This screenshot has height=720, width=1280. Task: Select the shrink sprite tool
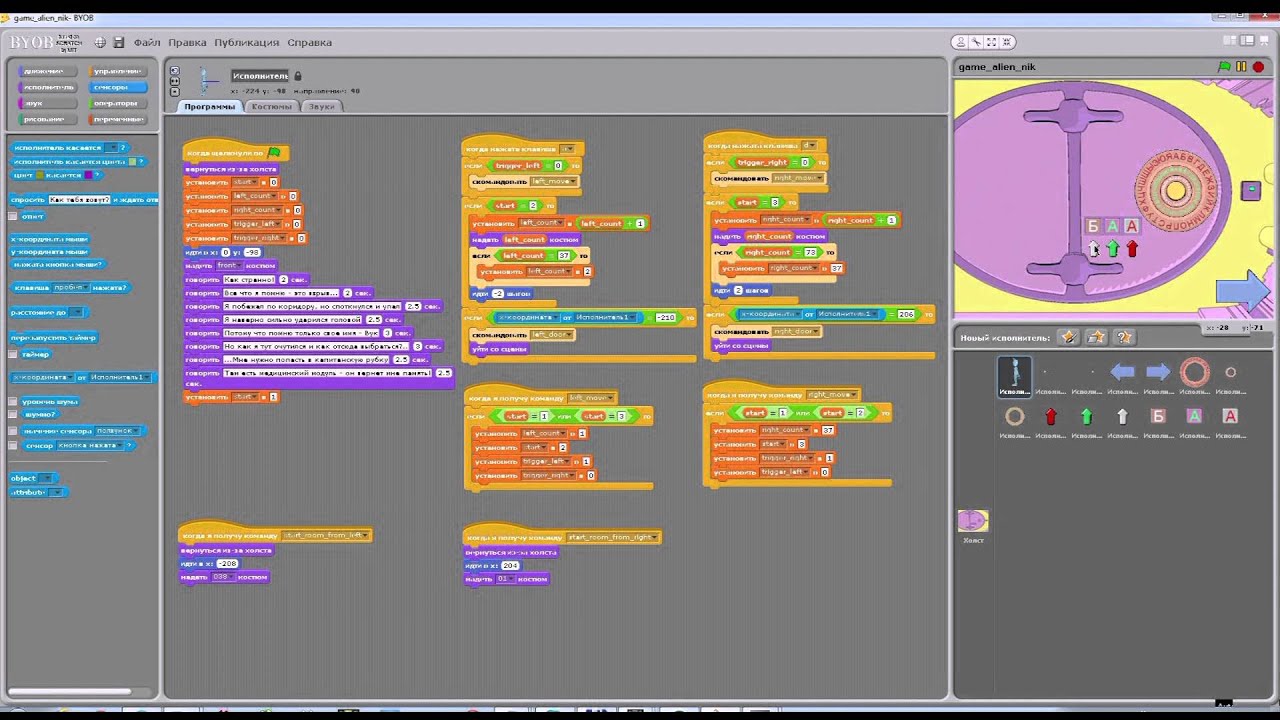click(x=1006, y=42)
